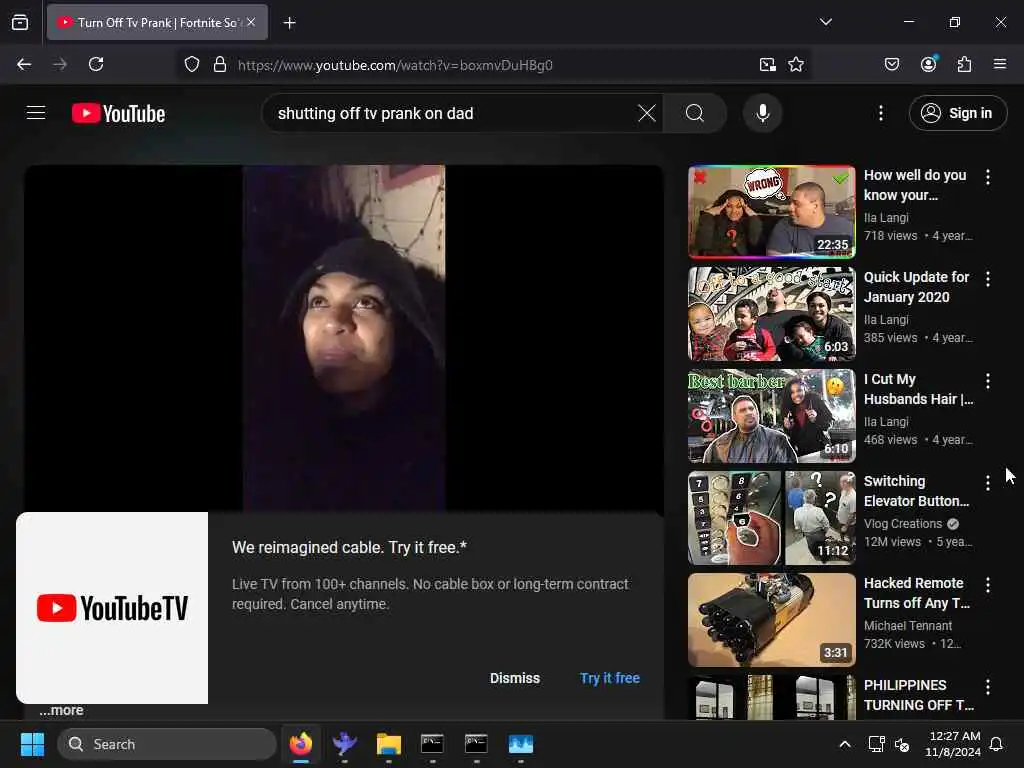The image size is (1024, 768).
Task: Go forward in browser history
Action: point(60,64)
